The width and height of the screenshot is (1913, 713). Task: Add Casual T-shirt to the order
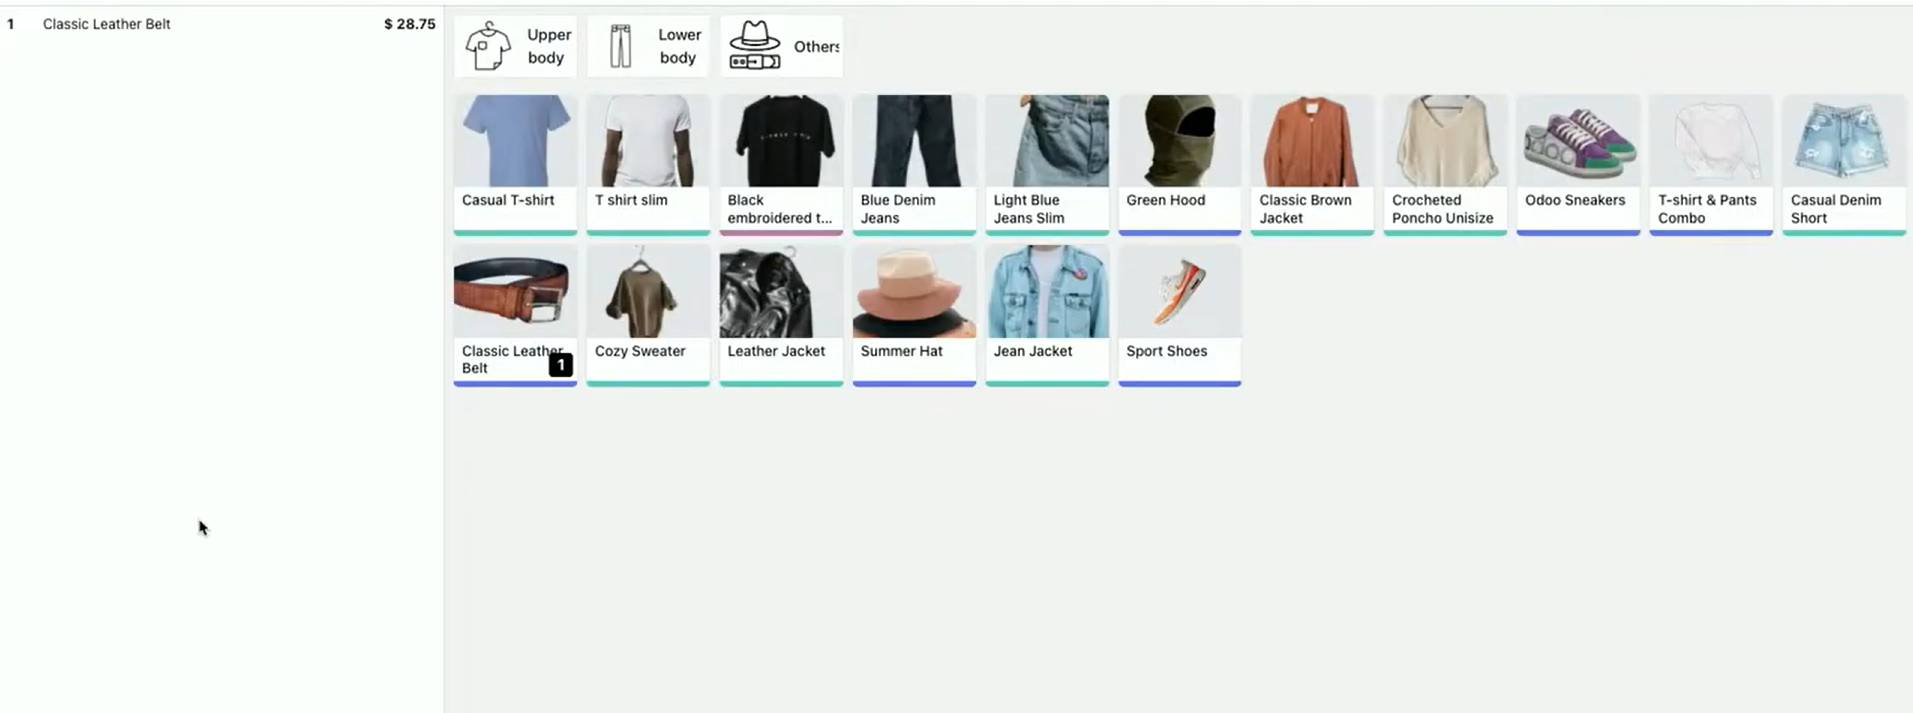(x=515, y=165)
